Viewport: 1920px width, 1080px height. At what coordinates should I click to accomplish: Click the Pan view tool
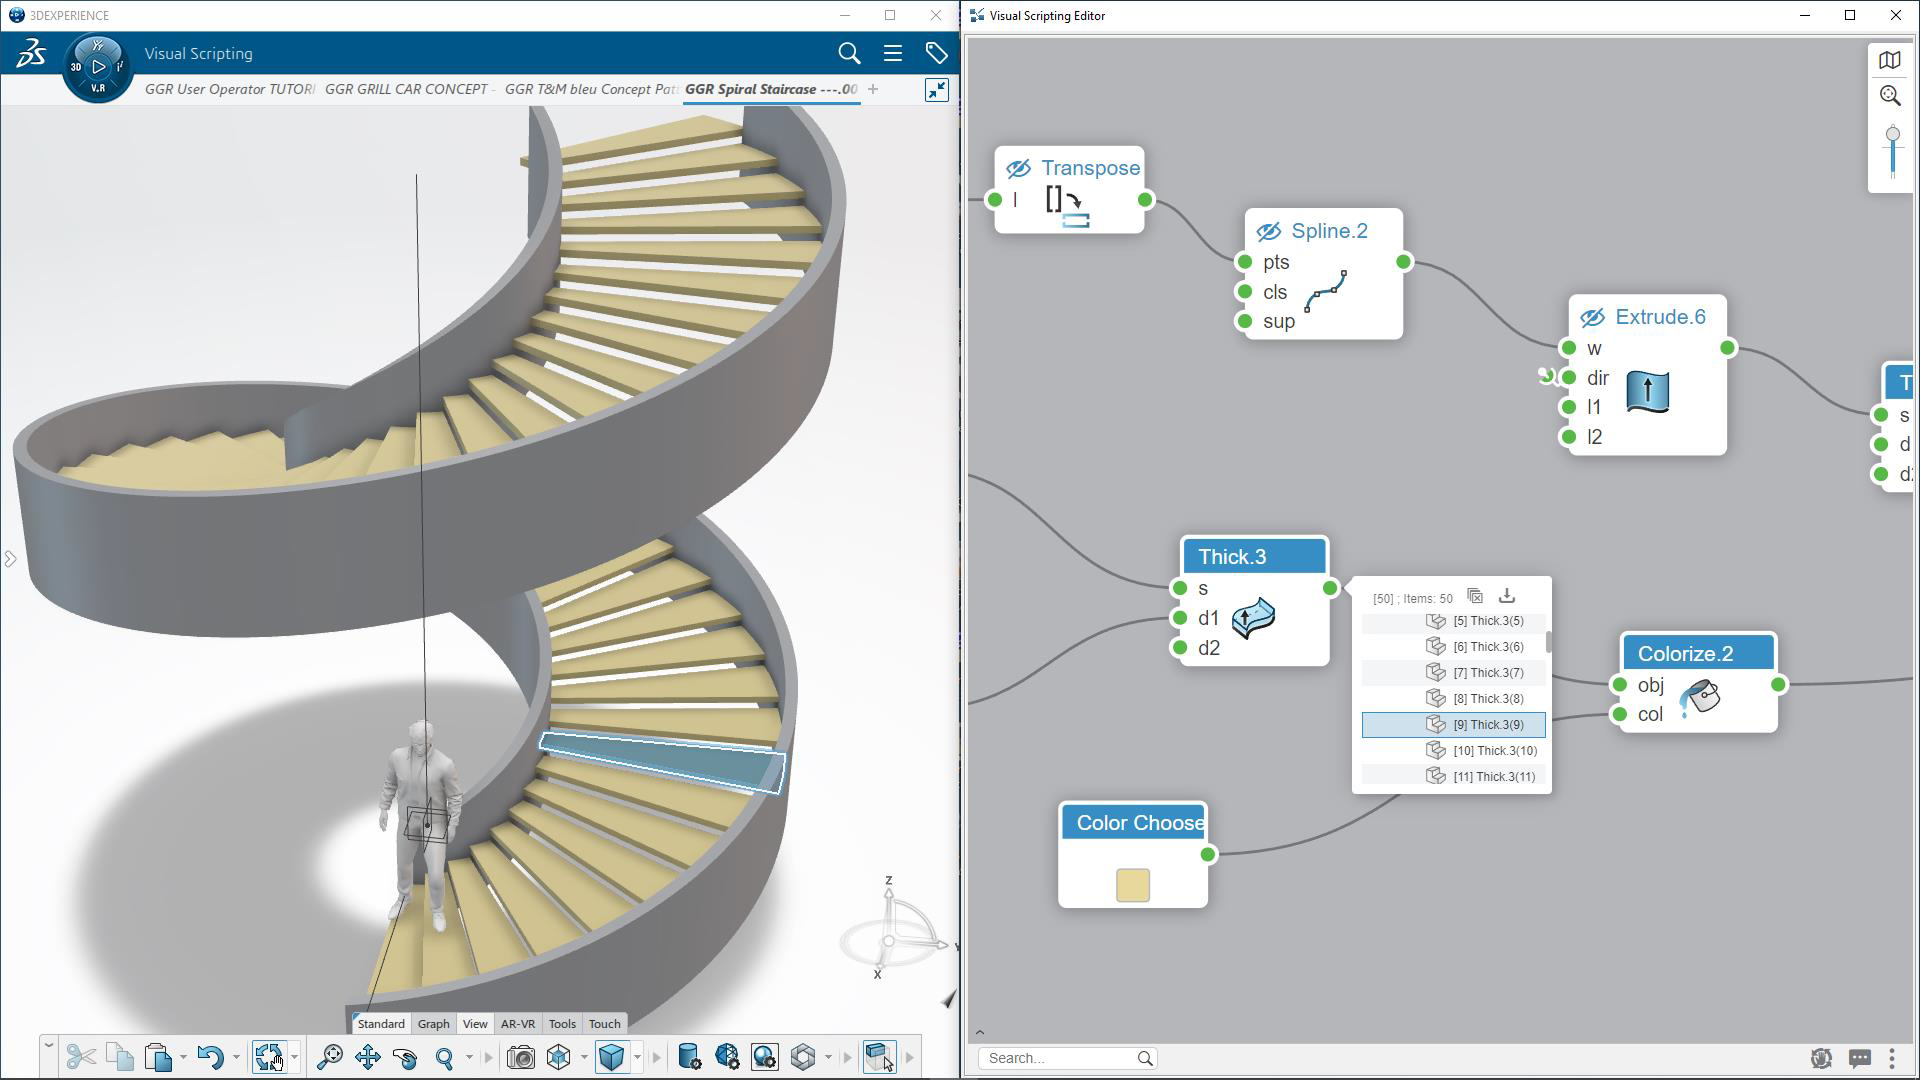click(367, 1057)
